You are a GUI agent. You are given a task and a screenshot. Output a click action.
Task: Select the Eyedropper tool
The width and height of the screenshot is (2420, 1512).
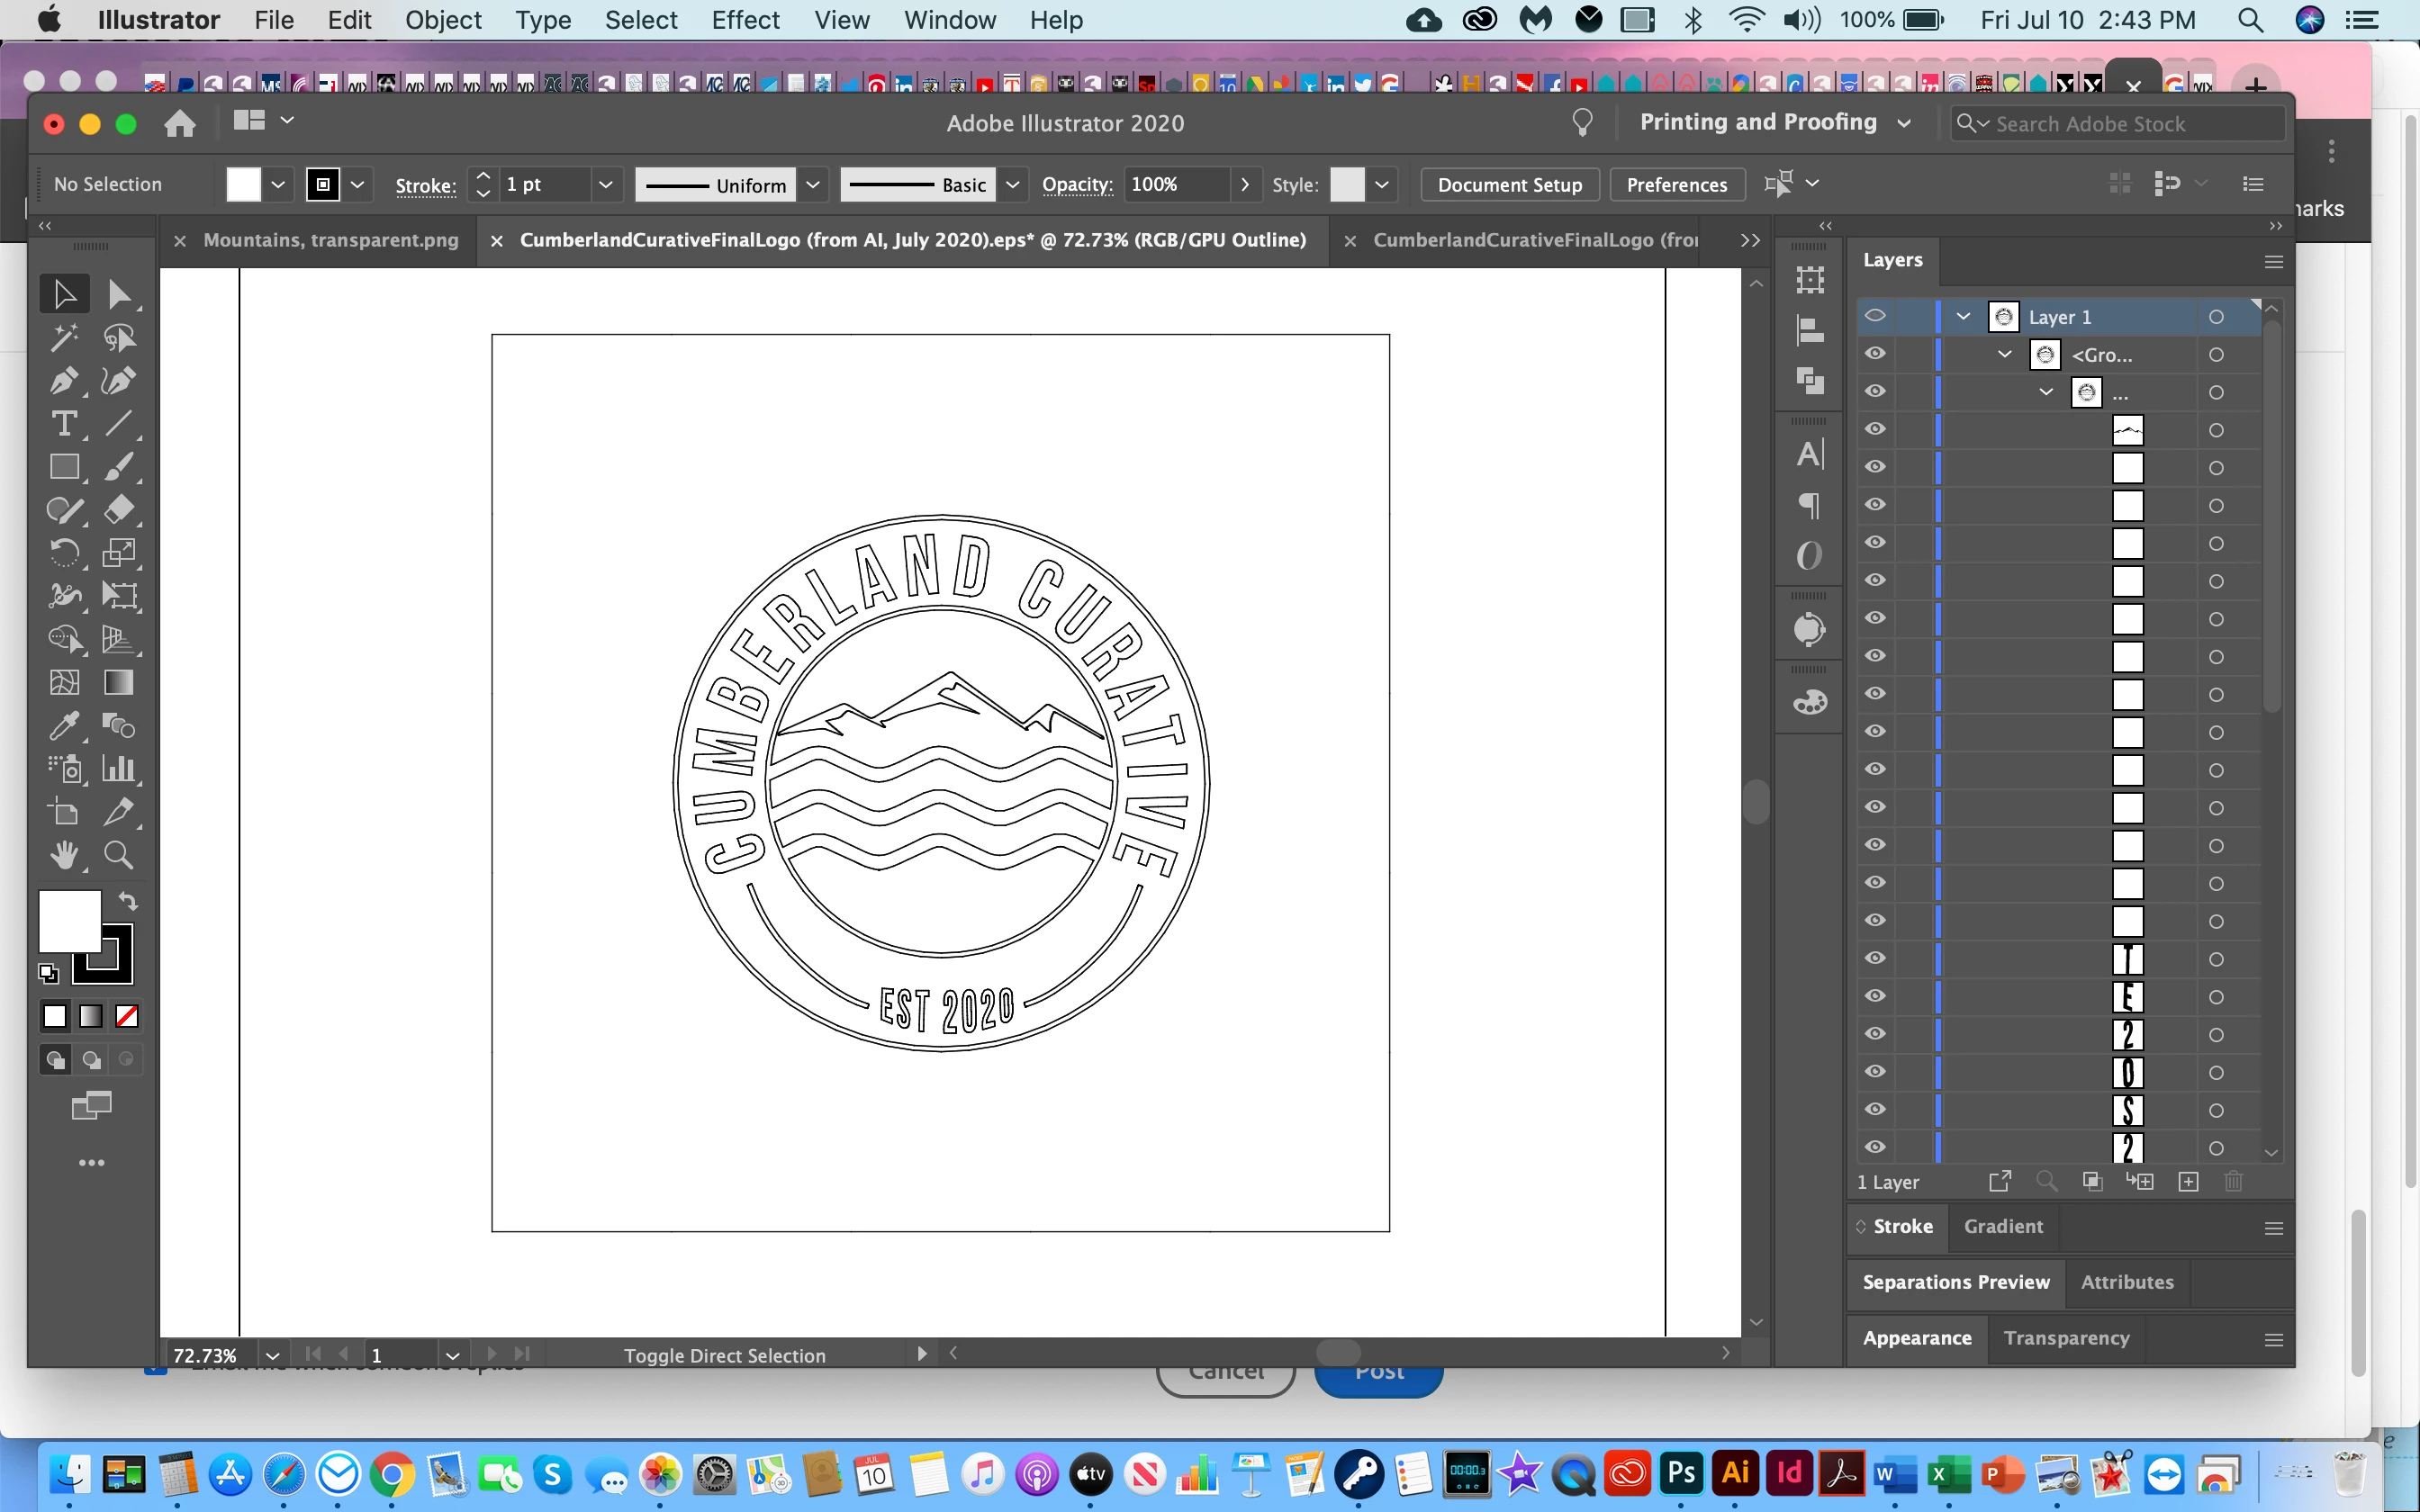click(x=63, y=725)
